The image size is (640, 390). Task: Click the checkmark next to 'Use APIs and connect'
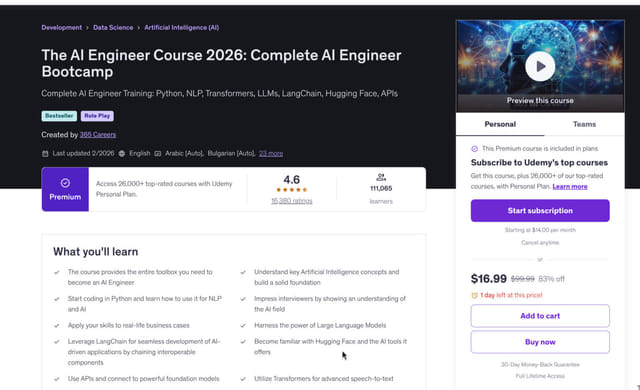click(x=57, y=379)
